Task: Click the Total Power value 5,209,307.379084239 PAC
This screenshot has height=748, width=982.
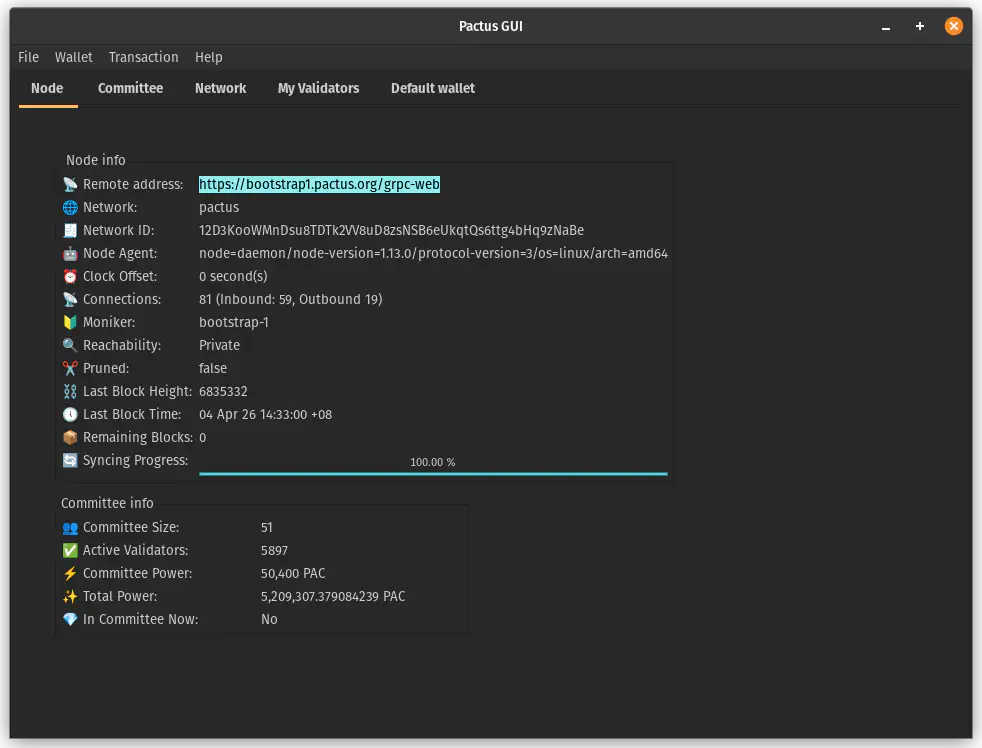Action: 333,596
